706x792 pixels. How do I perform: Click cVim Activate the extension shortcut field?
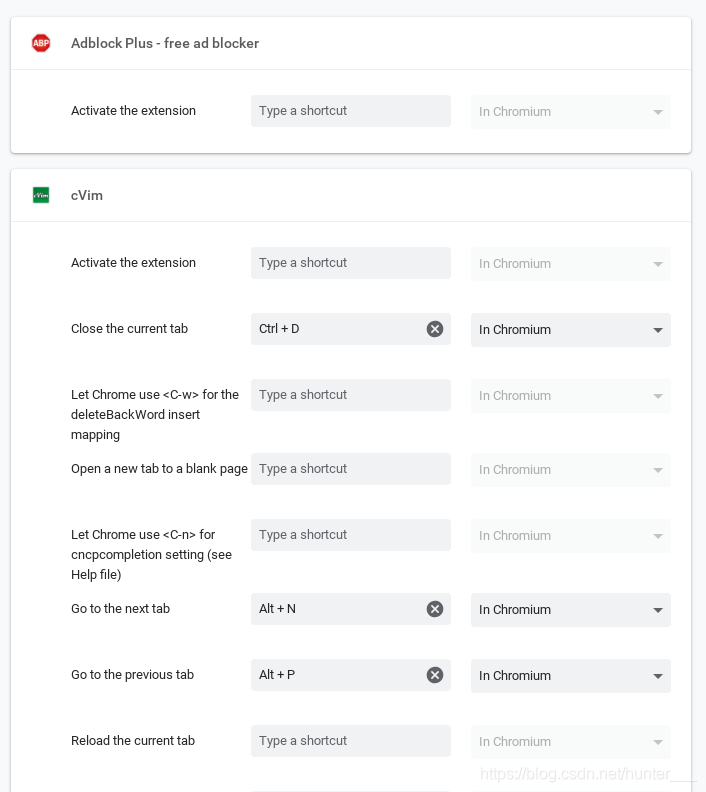pos(351,263)
